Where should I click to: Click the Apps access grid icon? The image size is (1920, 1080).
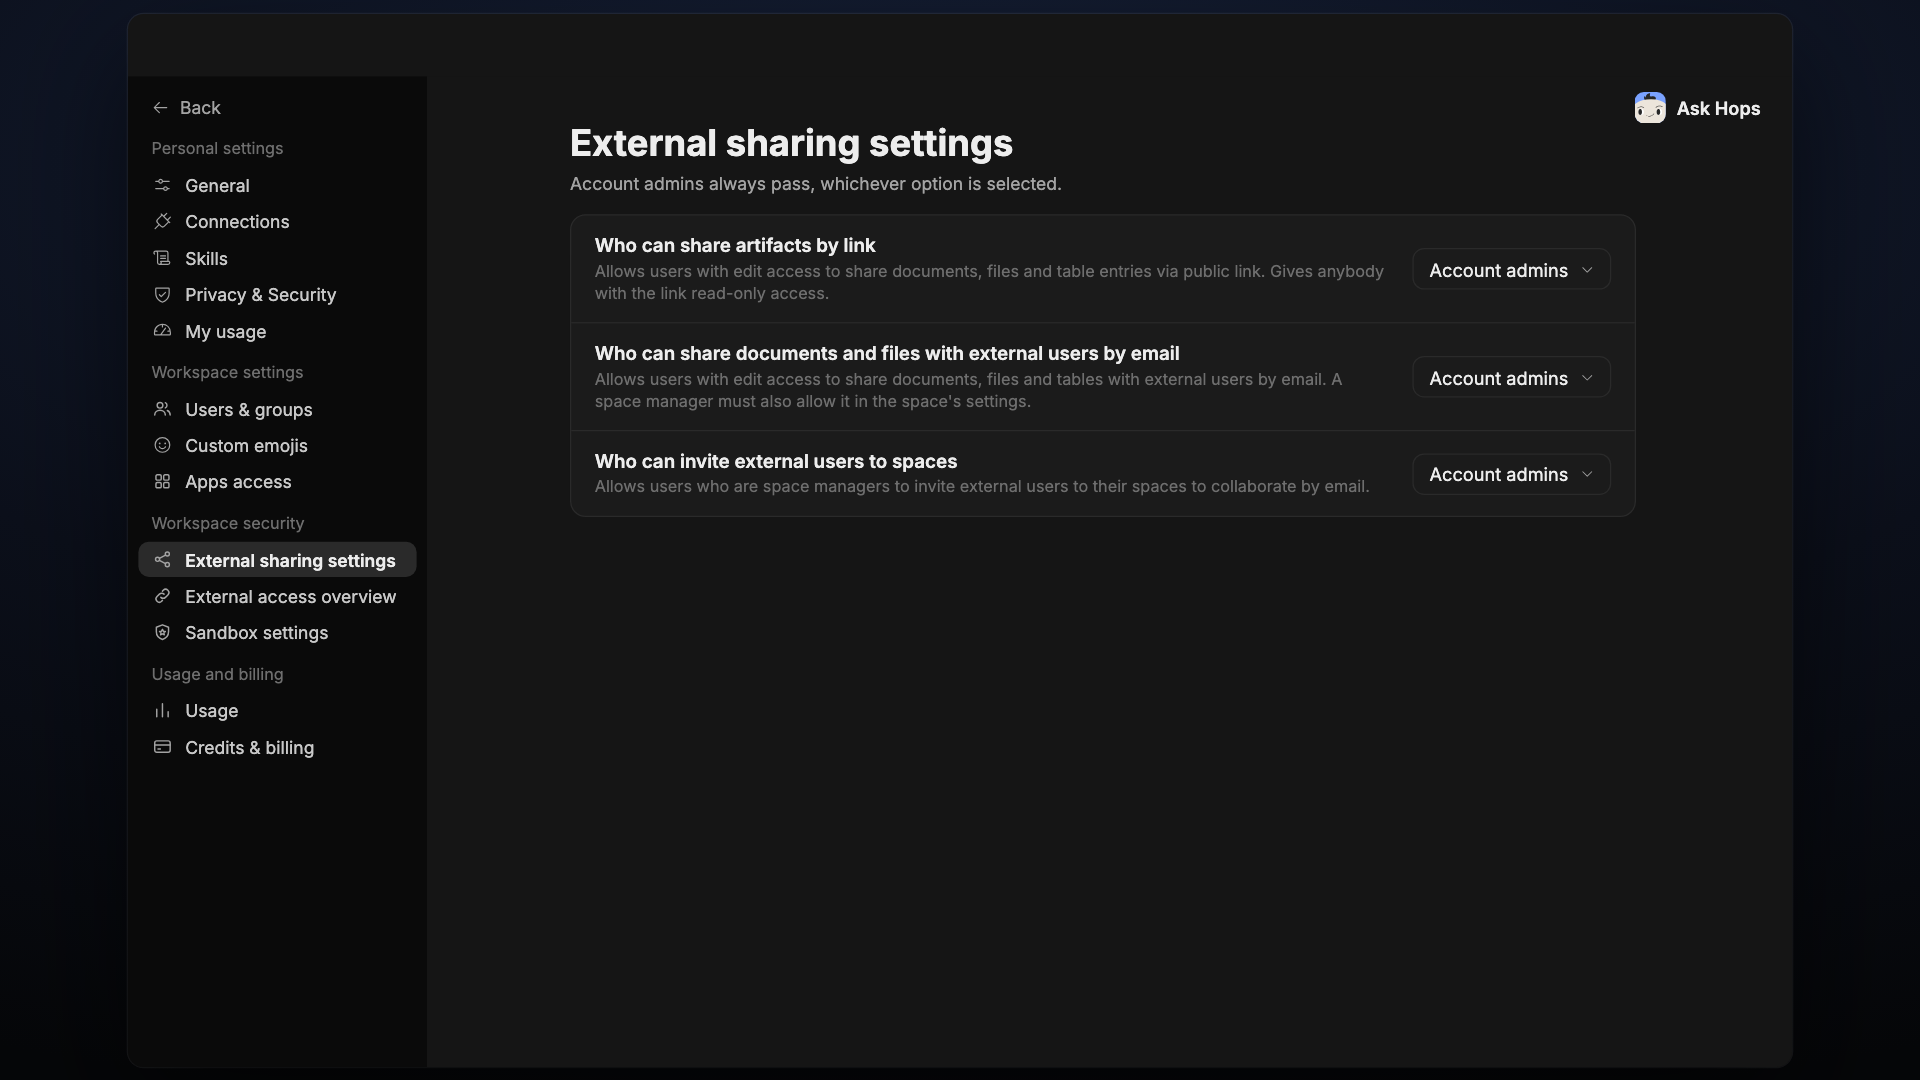coord(162,481)
